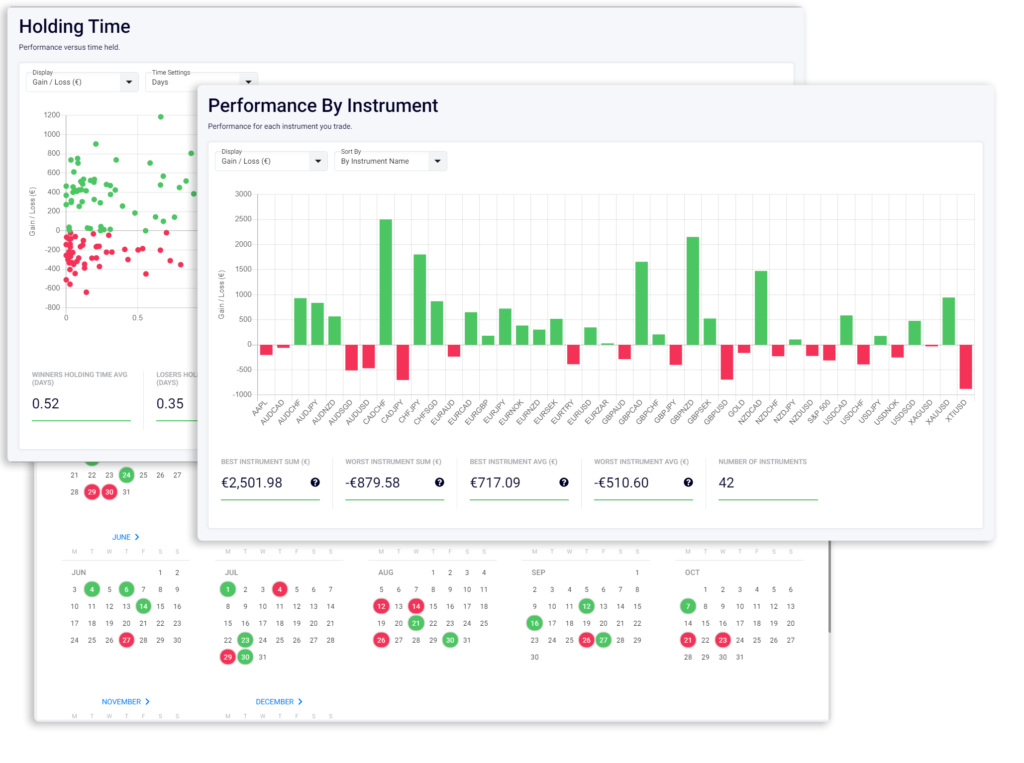Click the green GBPNZD bar in chart
Viewport: 1024px width, 763px height.
pyautogui.click(x=692, y=290)
